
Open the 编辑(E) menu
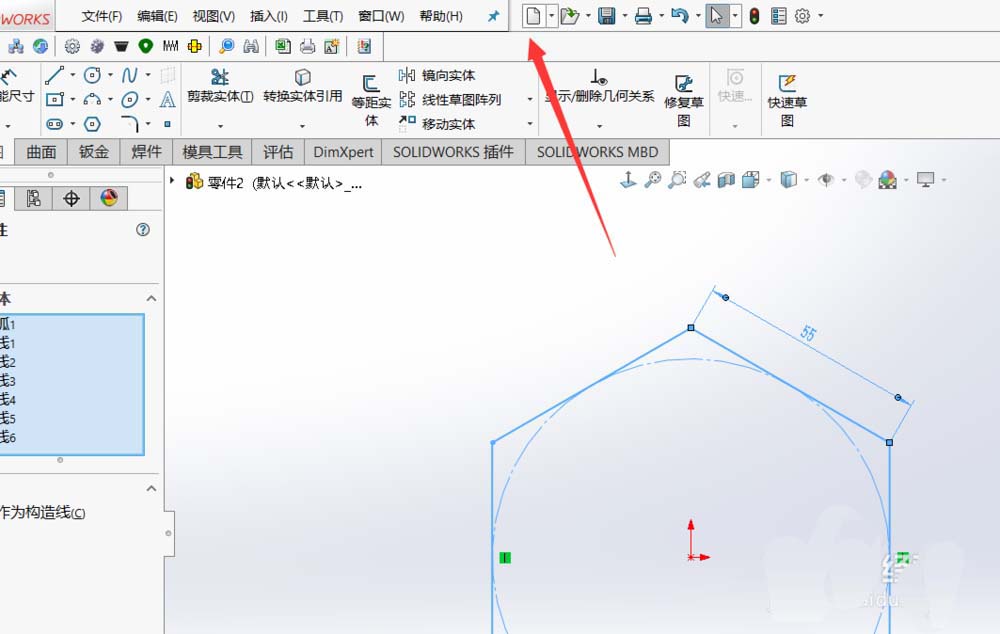point(158,16)
